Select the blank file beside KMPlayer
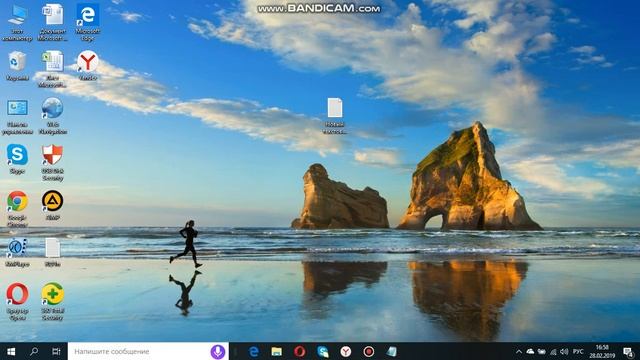The image size is (640, 360). pyautogui.click(x=53, y=252)
